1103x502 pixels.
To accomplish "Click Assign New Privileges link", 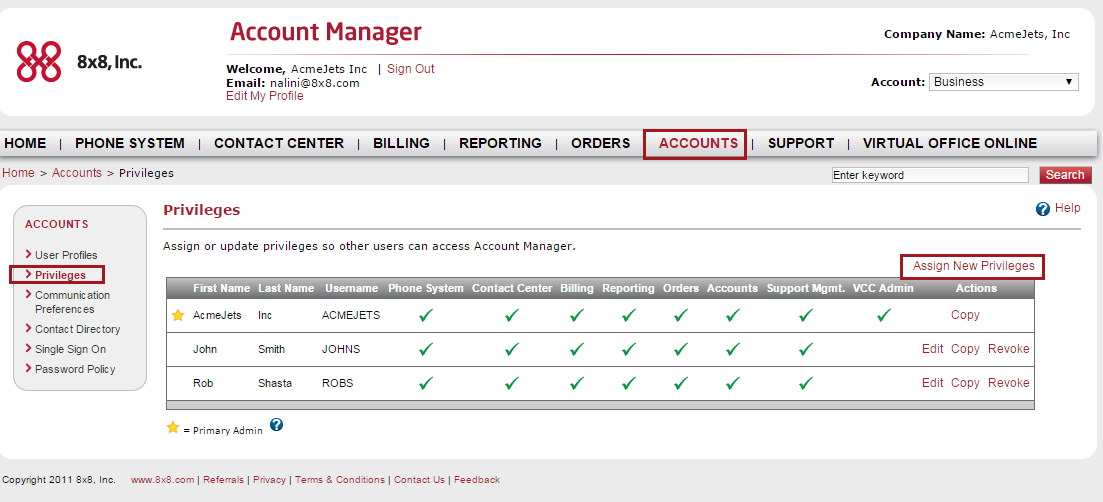I will point(974,266).
